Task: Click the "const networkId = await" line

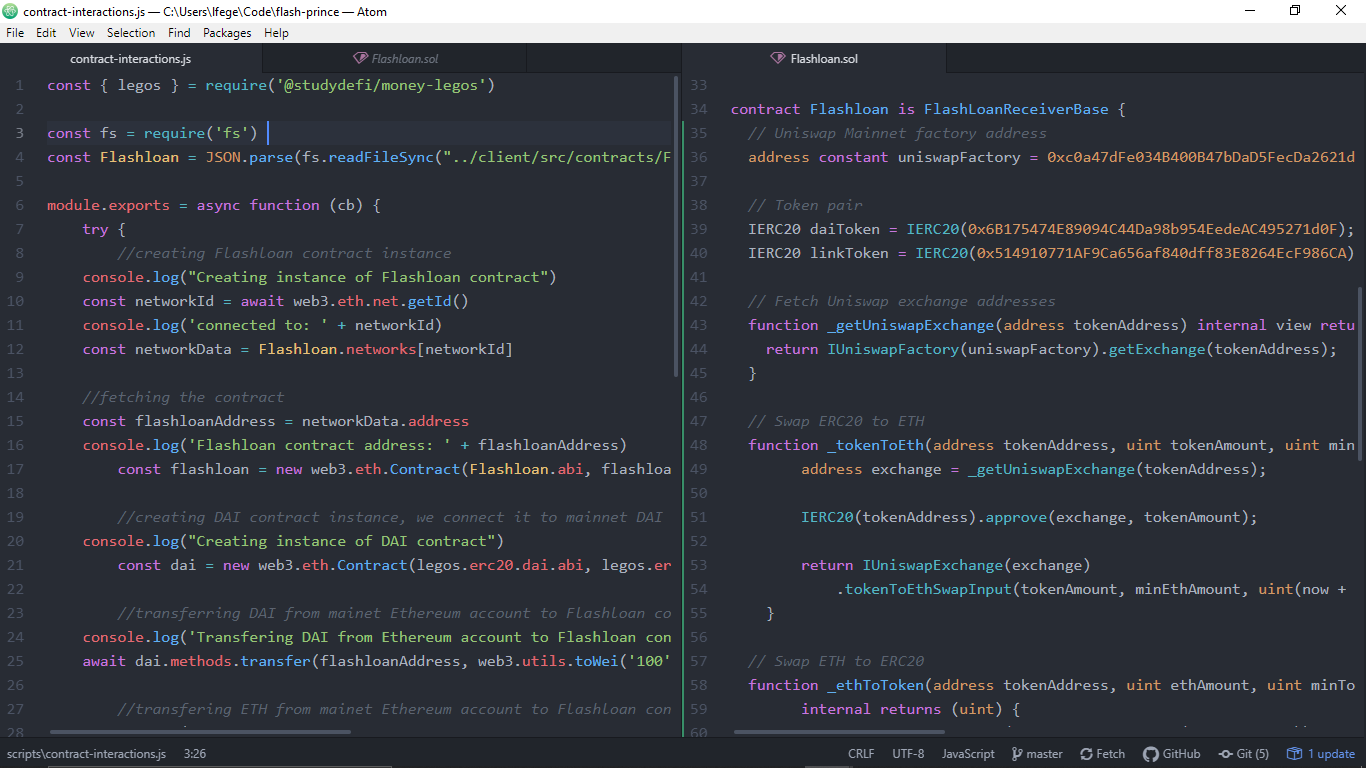Action: (x=276, y=301)
